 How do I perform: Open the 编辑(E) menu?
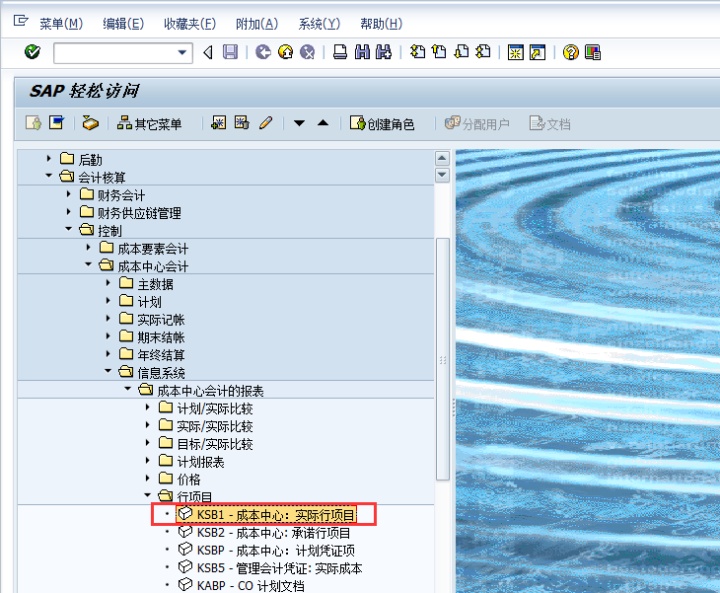(x=123, y=23)
